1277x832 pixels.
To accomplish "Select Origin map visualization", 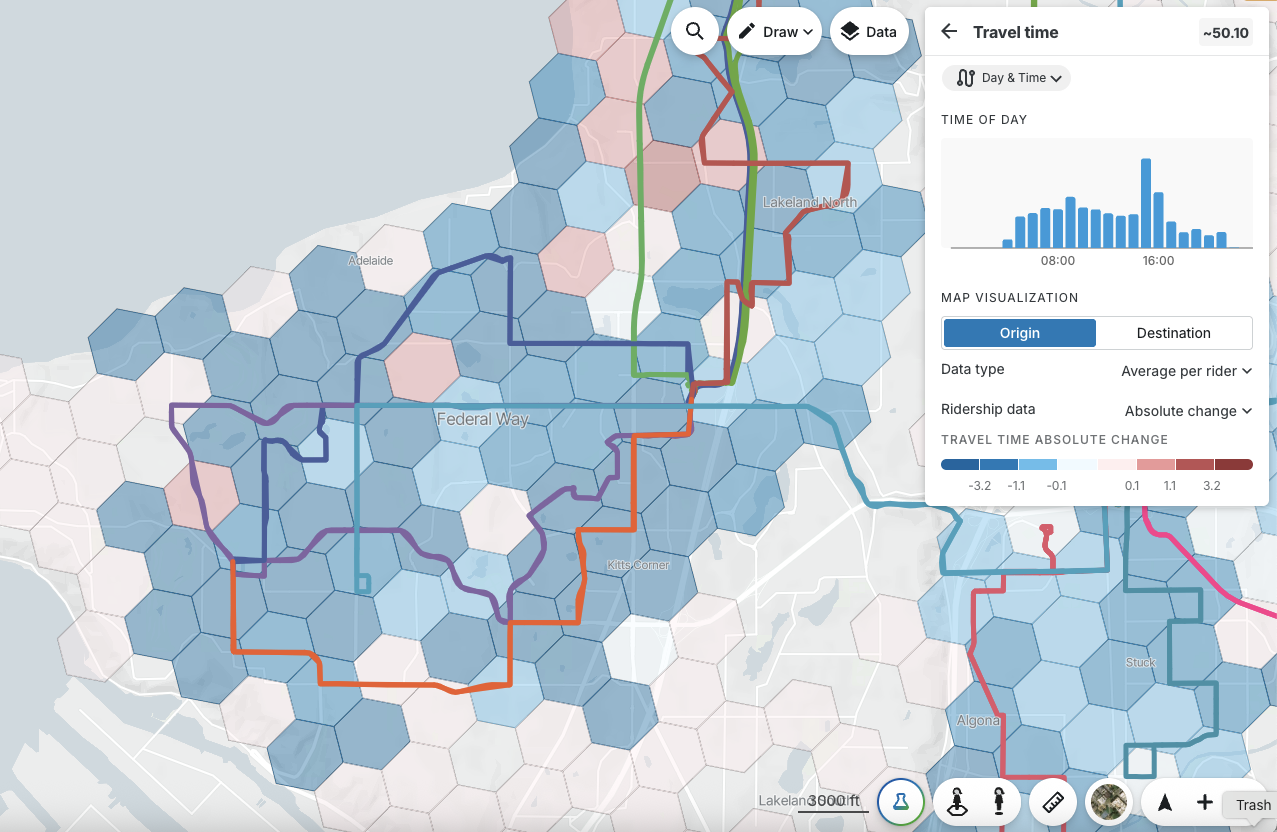I will [x=1019, y=333].
